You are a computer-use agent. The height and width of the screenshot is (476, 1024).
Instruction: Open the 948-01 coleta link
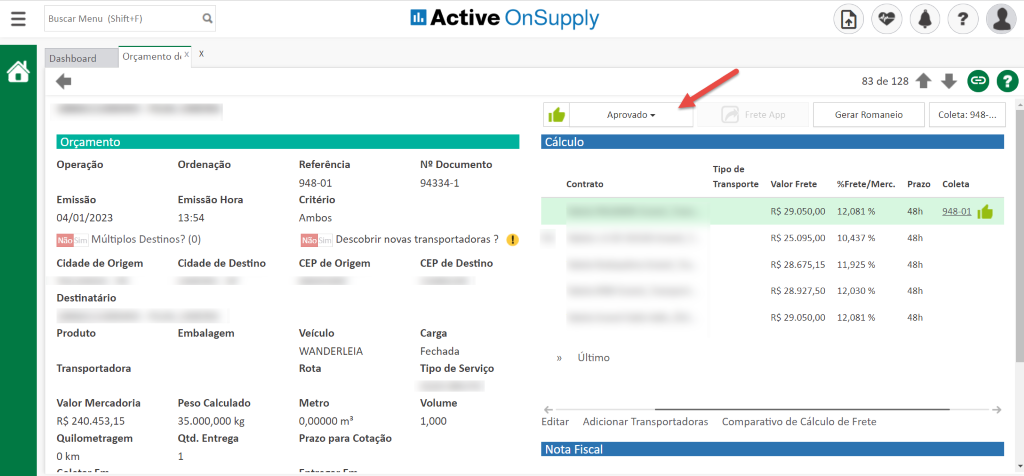956,212
